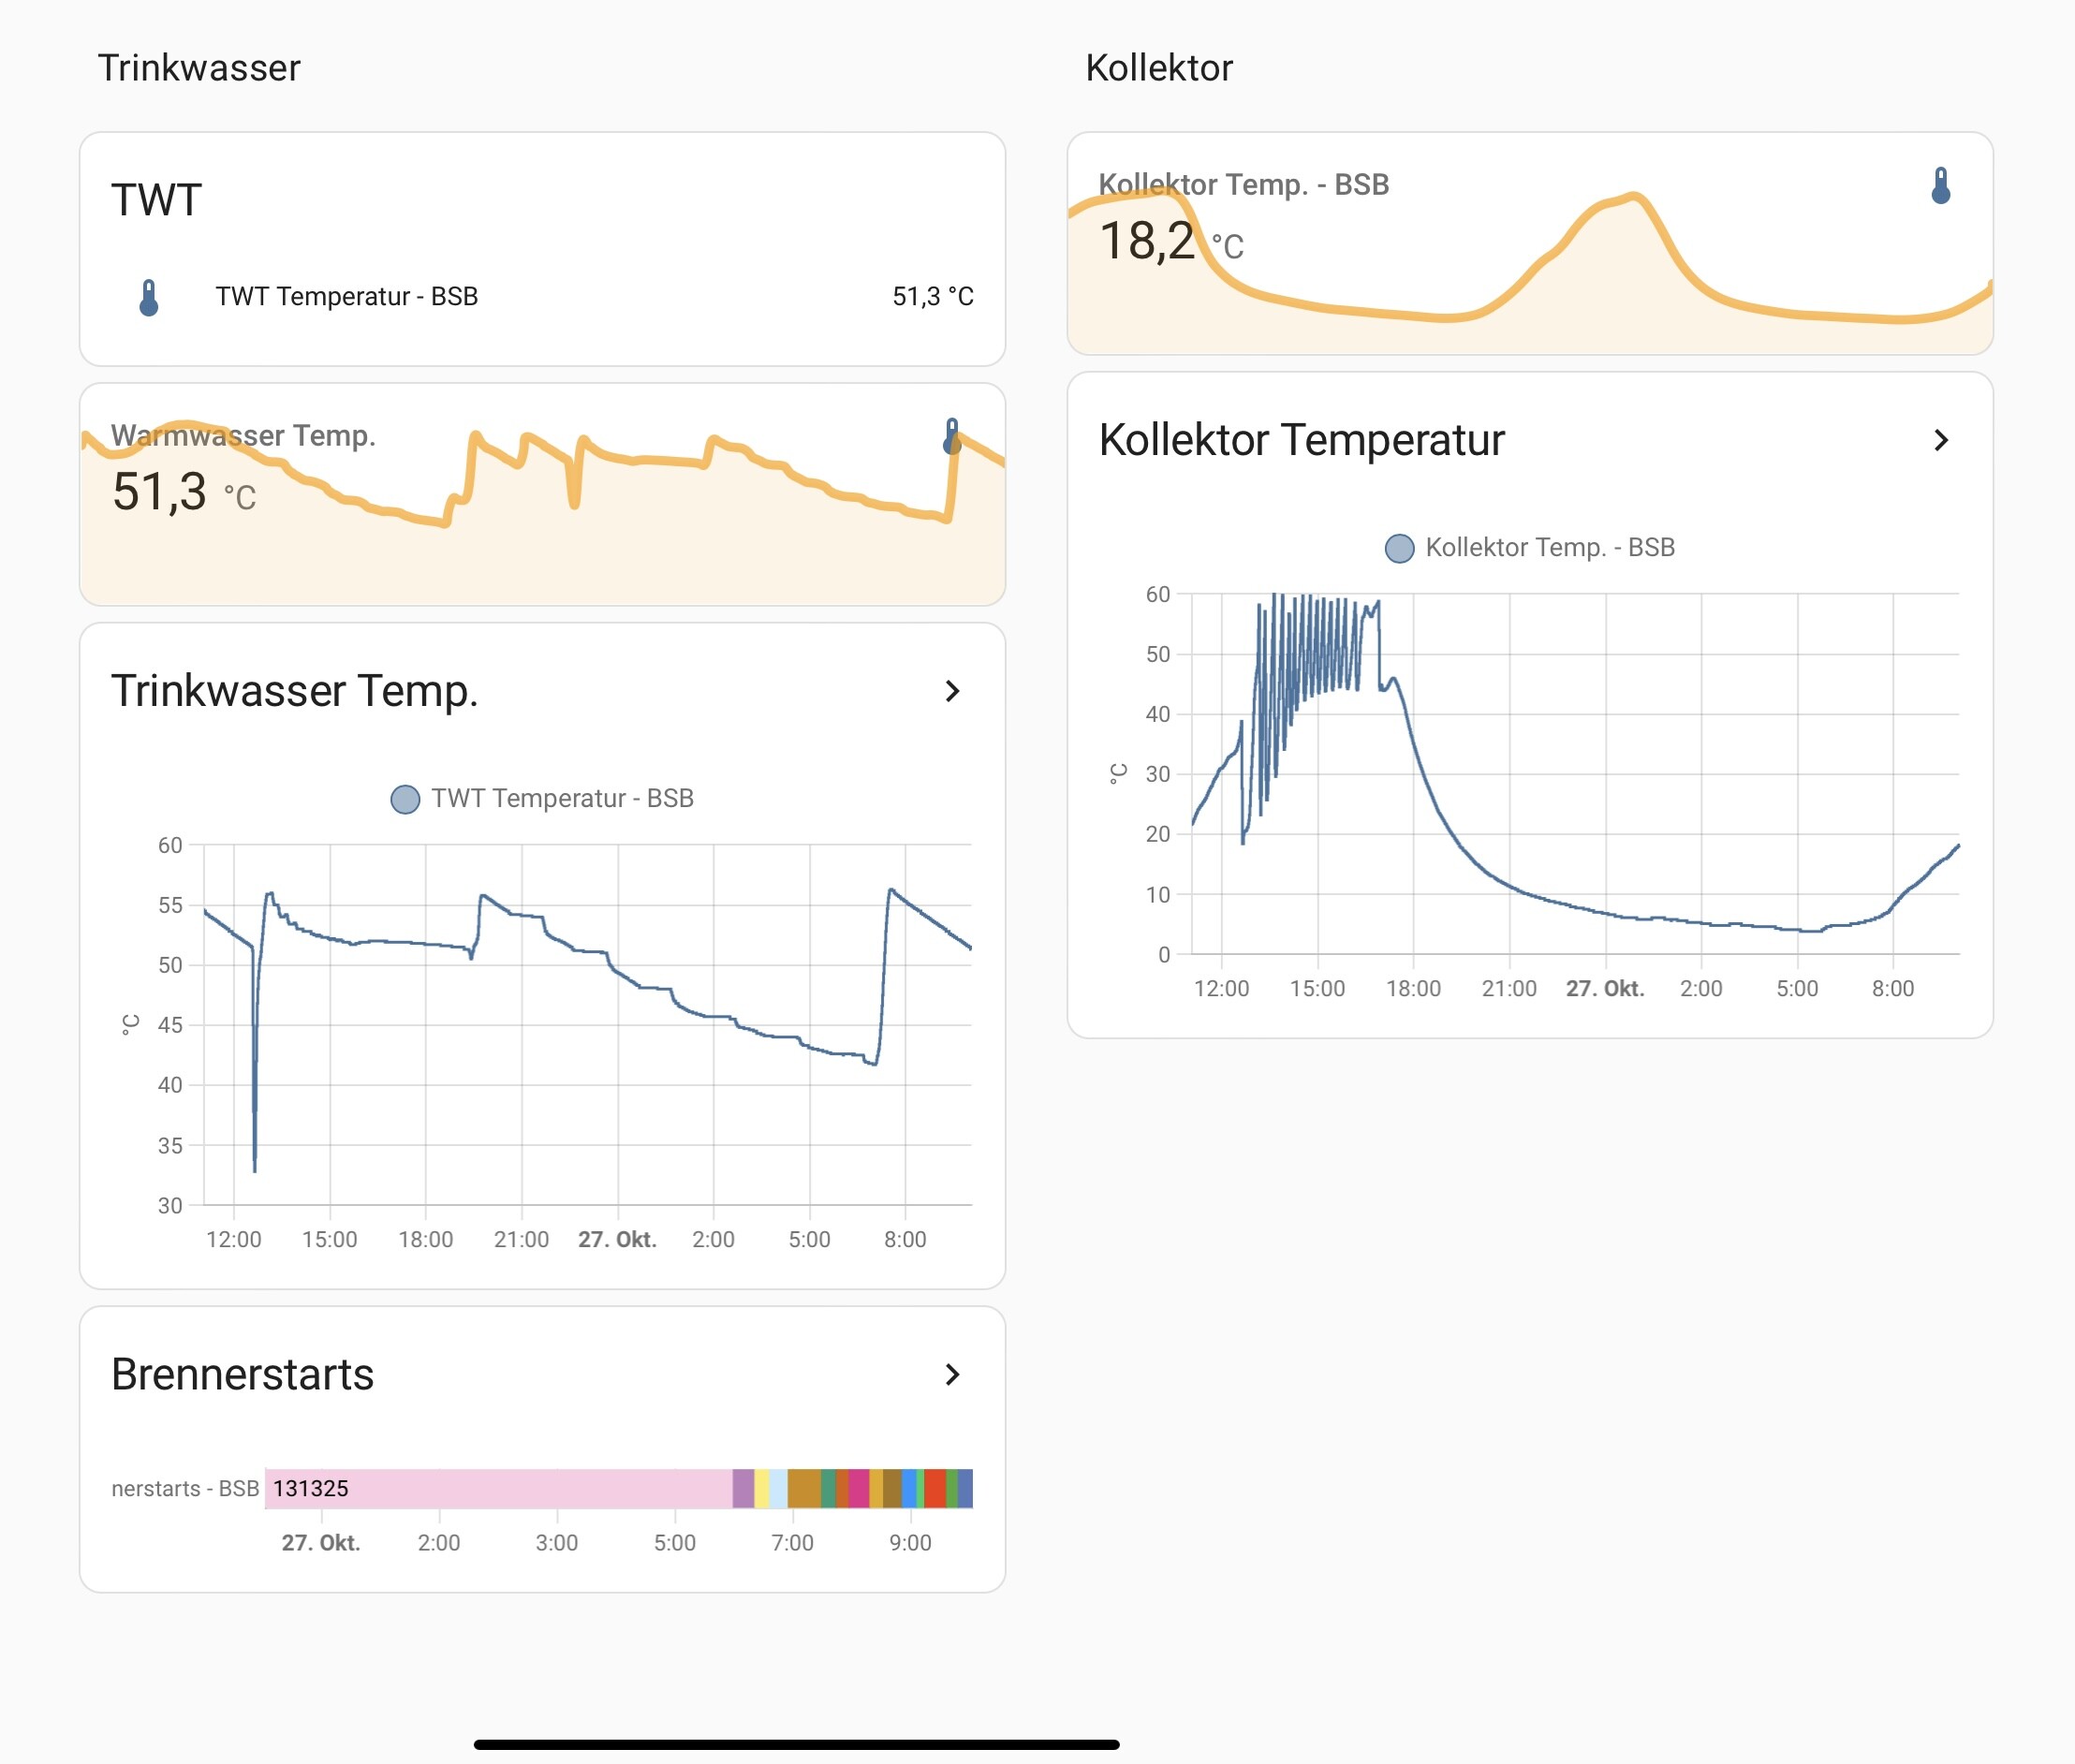Screen dimensions: 2075x1764
Task: Click the thermometer icon in Kollektor Temp. card
Action: click(x=1940, y=186)
